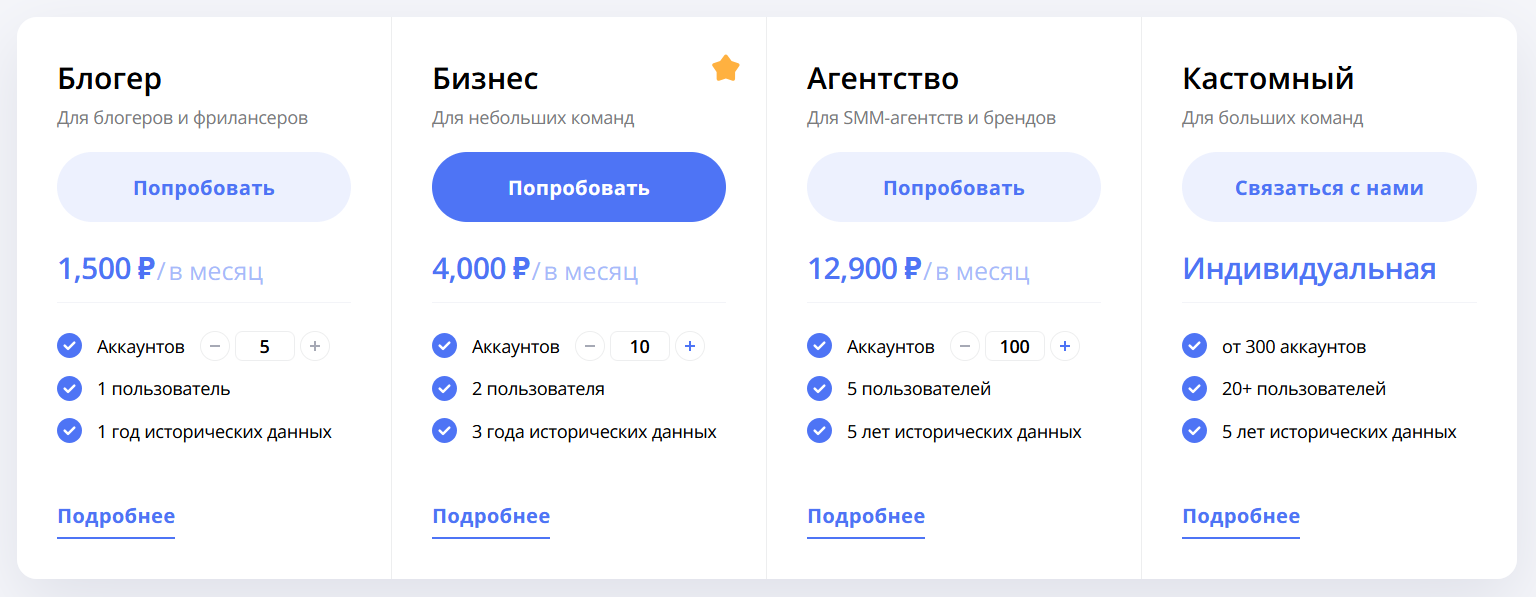The image size is (1536, 597).
Task: Open Подробнее under Кастомный plan
Action: tap(1241, 517)
